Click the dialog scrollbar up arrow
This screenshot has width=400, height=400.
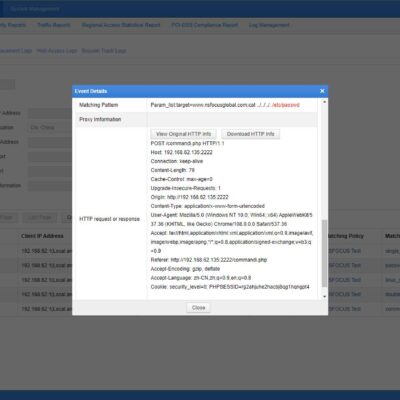click(324, 102)
